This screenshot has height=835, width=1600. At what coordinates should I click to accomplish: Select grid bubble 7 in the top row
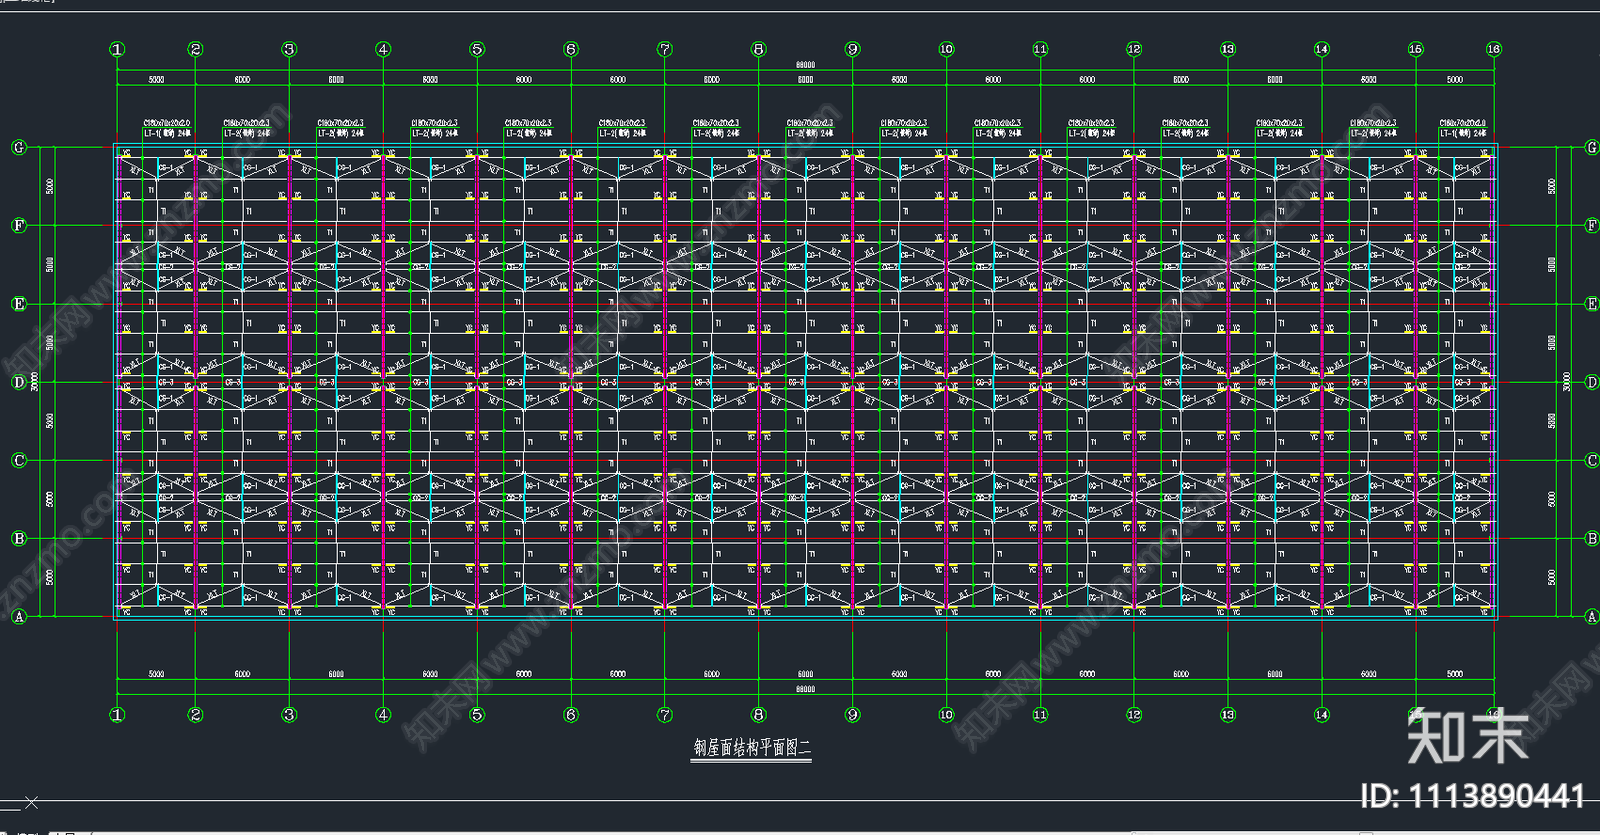(665, 49)
